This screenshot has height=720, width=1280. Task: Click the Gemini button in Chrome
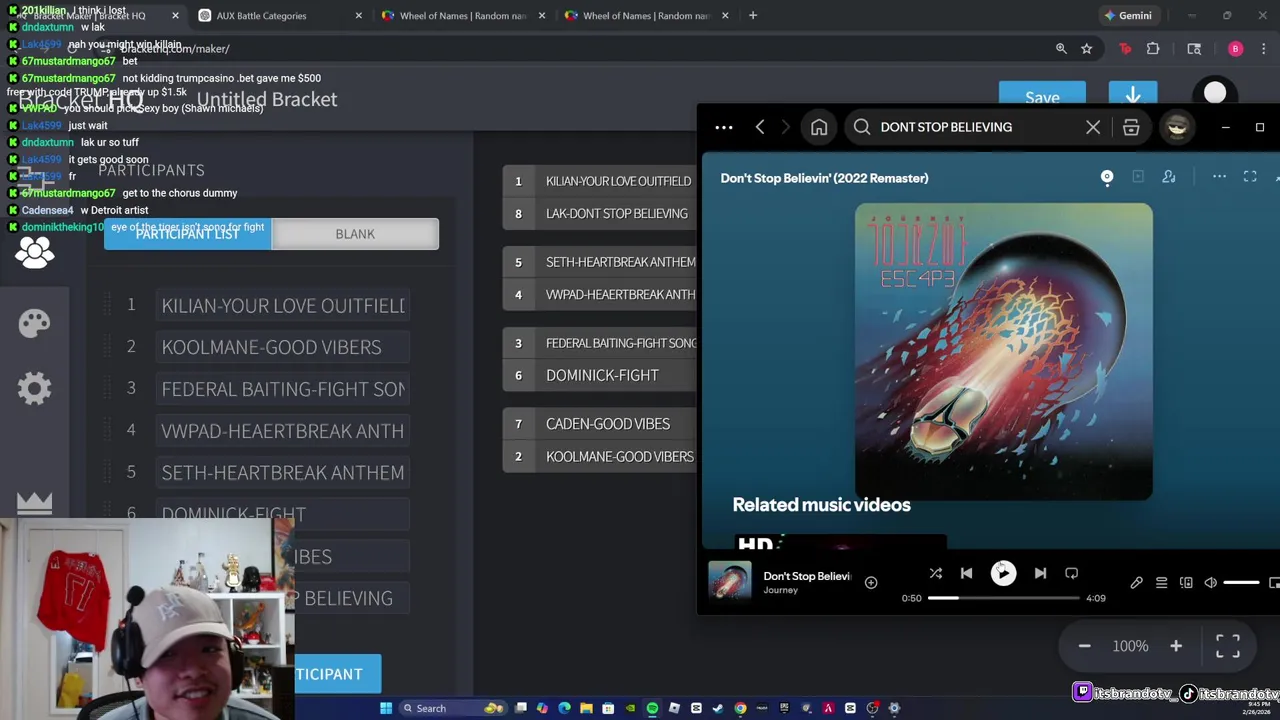pos(1127,16)
